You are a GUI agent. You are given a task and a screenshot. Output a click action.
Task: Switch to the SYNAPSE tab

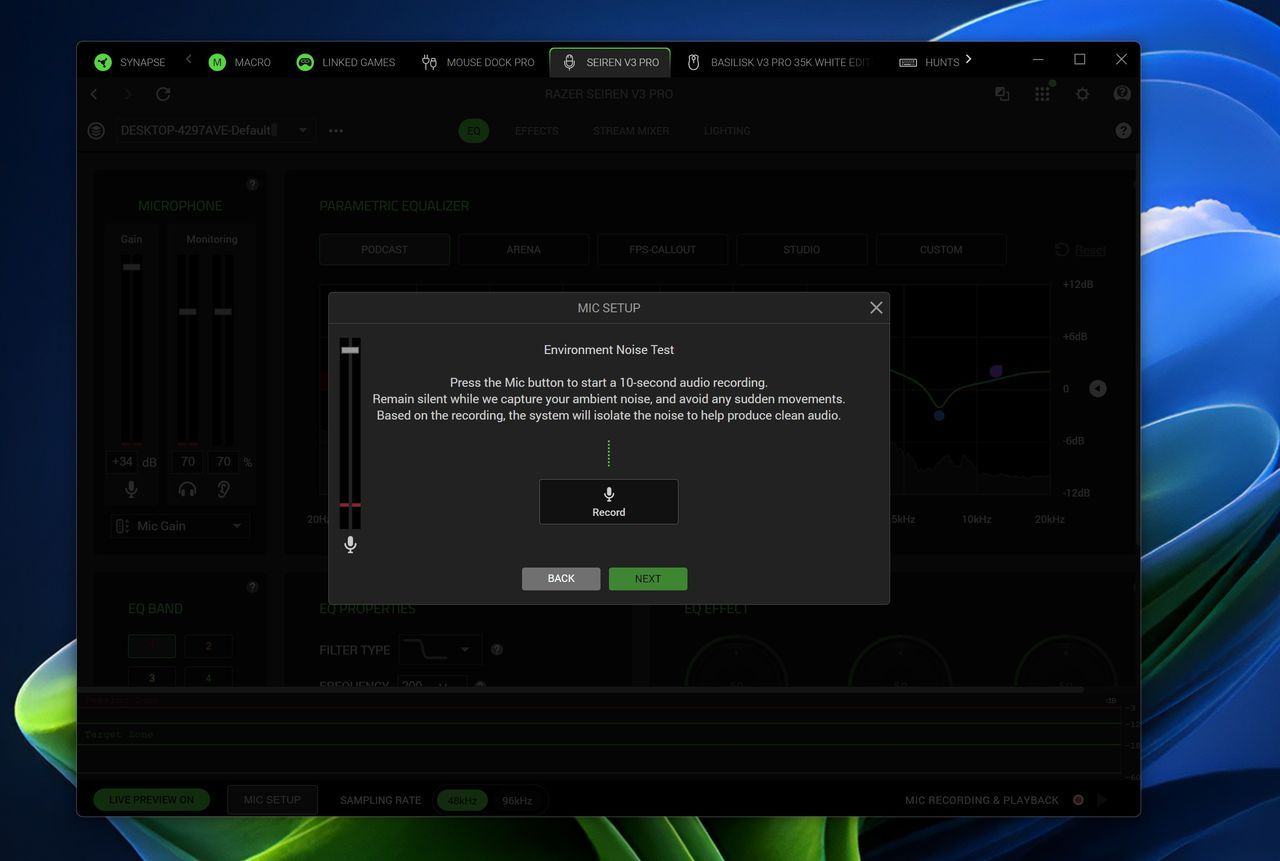click(x=130, y=62)
